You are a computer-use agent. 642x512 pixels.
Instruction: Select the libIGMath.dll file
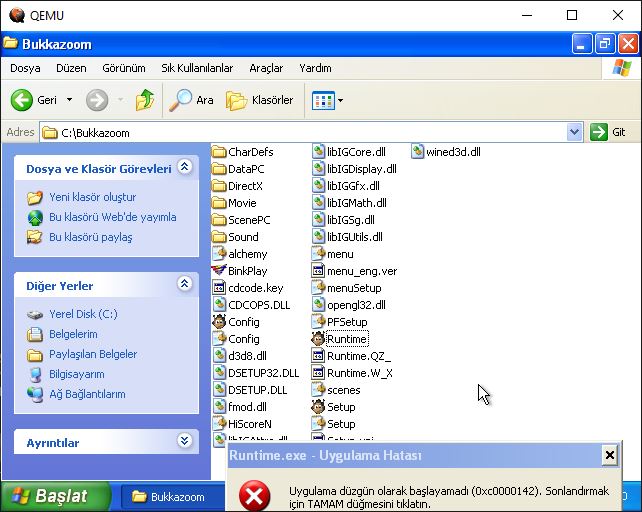[349, 203]
